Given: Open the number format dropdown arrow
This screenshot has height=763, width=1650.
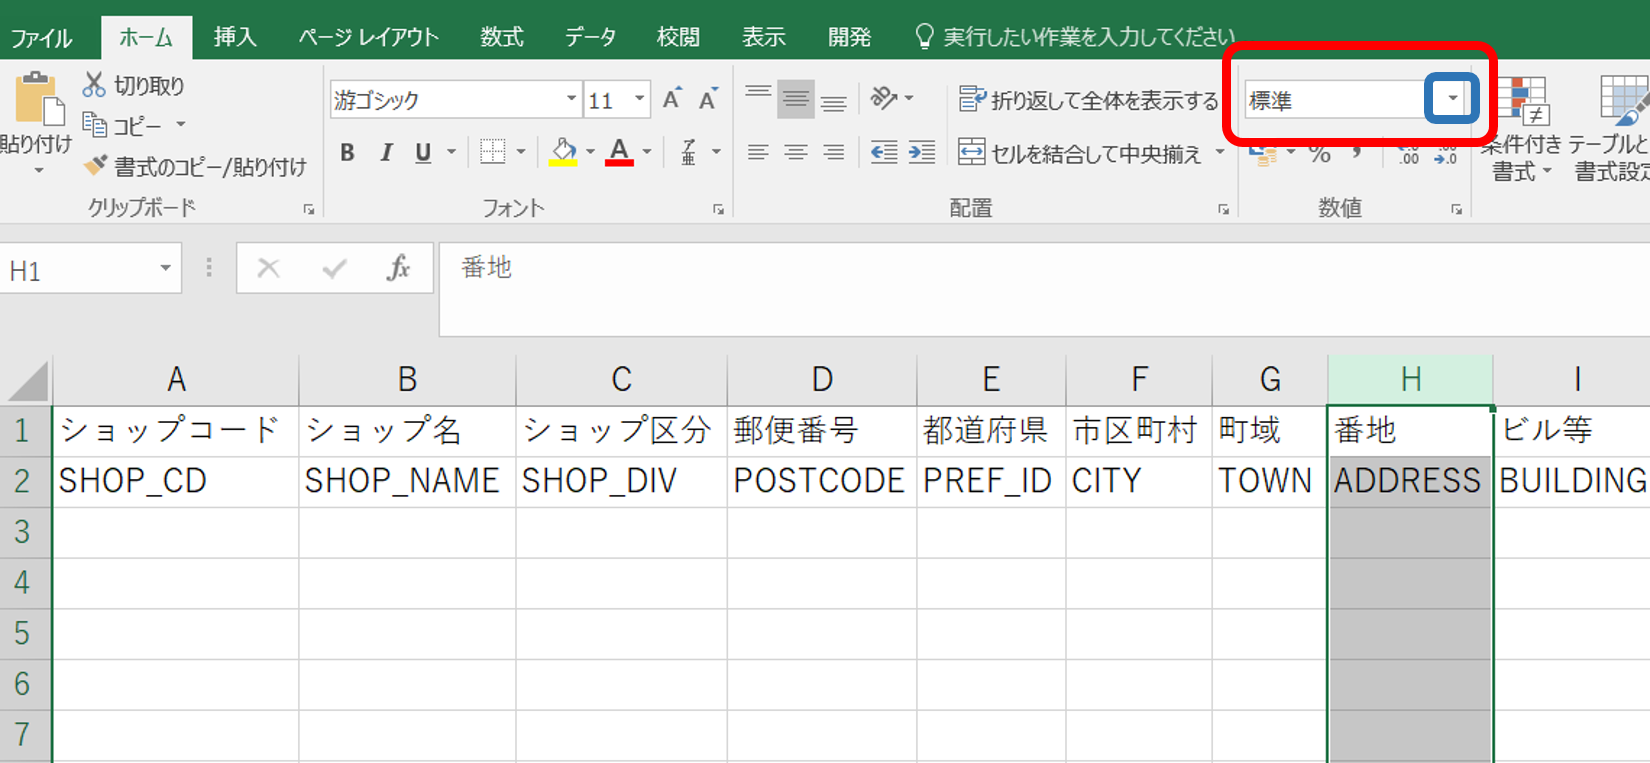Looking at the screenshot, I should click(1452, 99).
